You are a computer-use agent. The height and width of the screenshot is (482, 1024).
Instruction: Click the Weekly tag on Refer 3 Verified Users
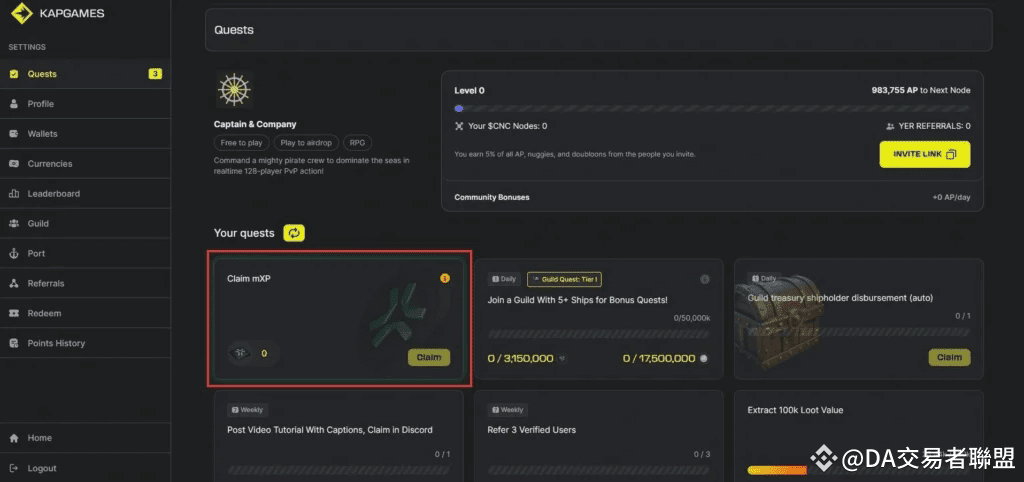[x=508, y=410]
